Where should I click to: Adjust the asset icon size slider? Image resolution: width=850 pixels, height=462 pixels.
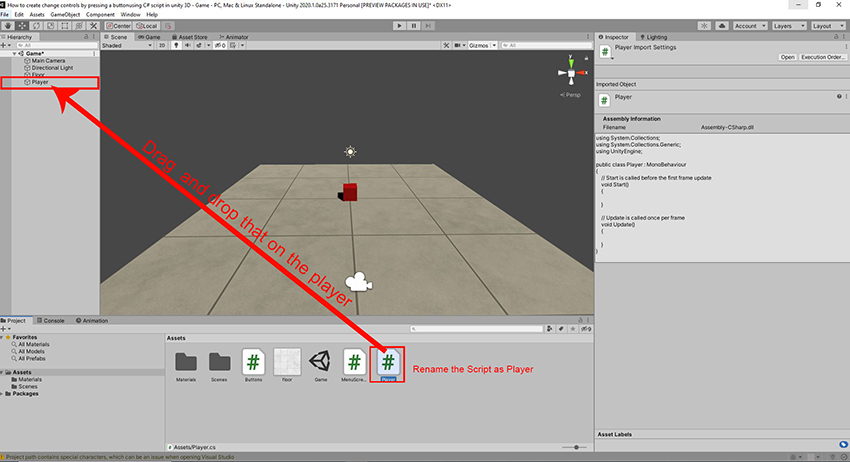pyautogui.click(x=575, y=447)
